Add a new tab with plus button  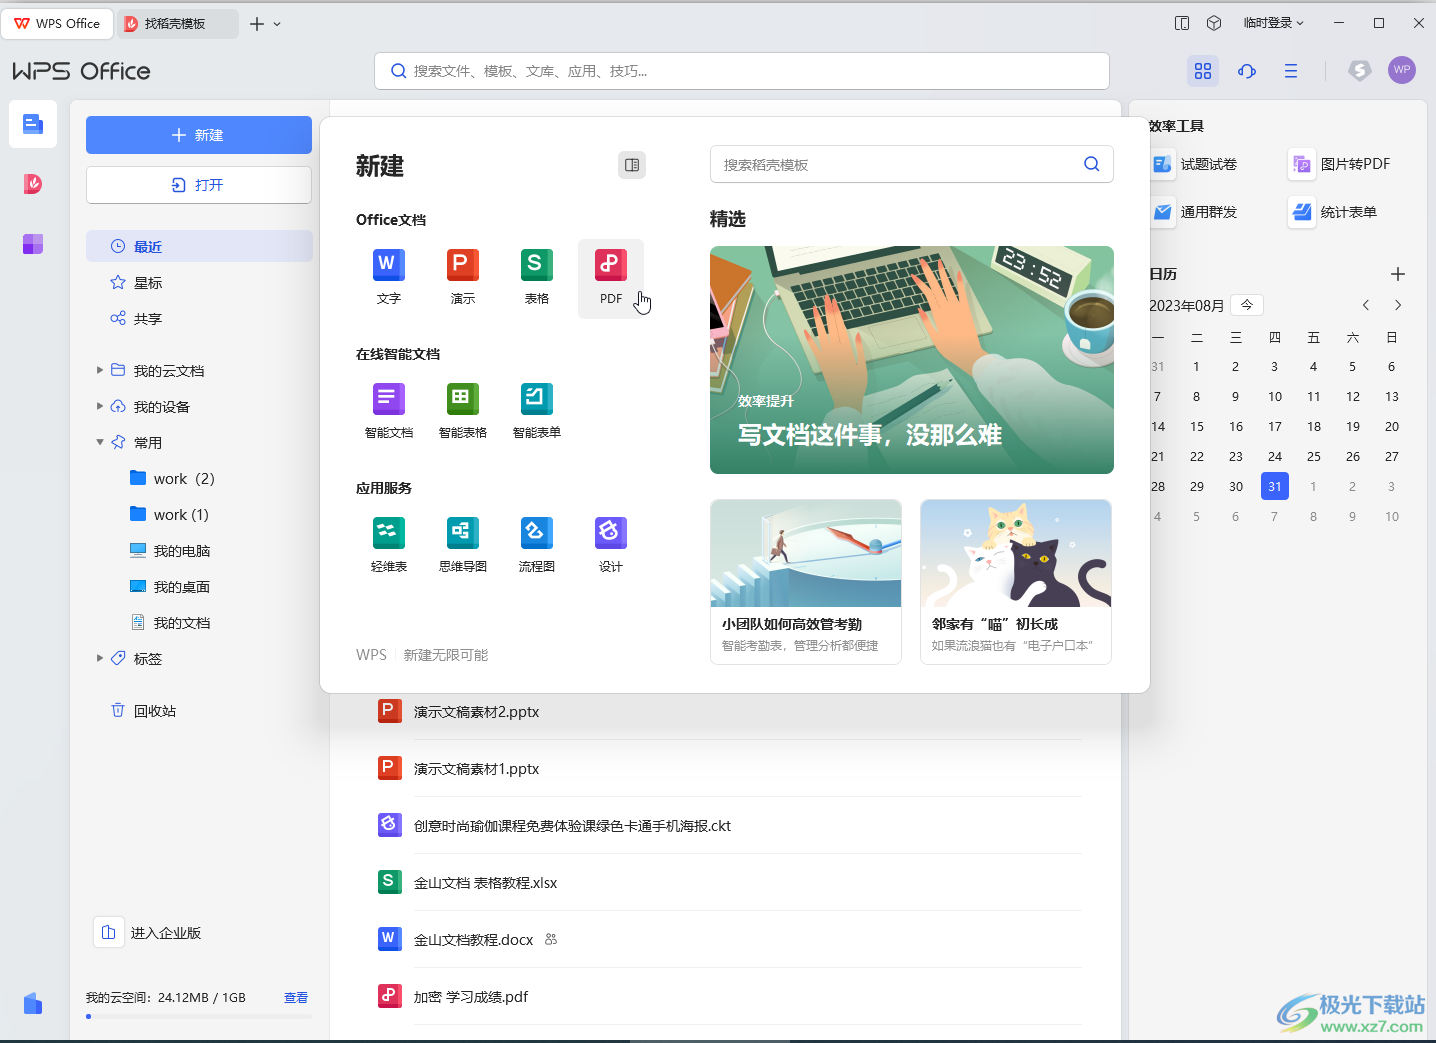(x=257, y=24)
